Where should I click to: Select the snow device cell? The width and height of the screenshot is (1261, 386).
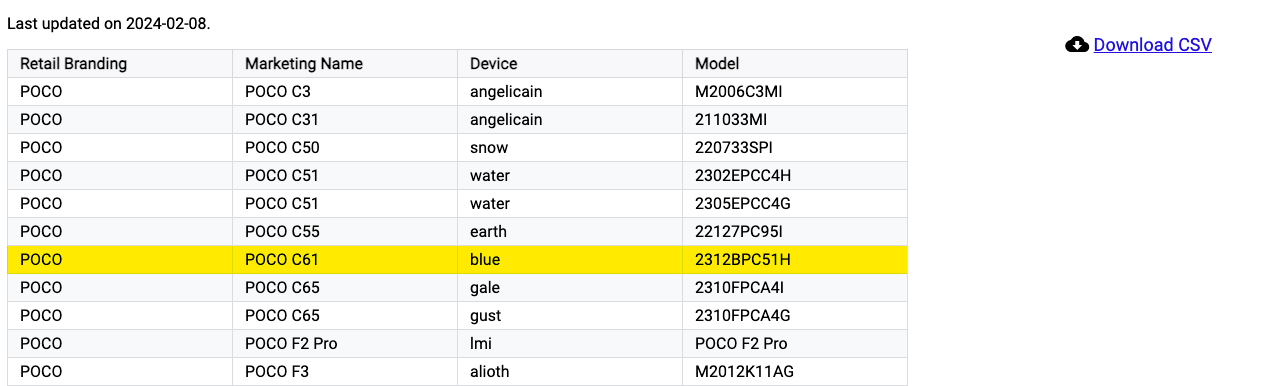570,148
